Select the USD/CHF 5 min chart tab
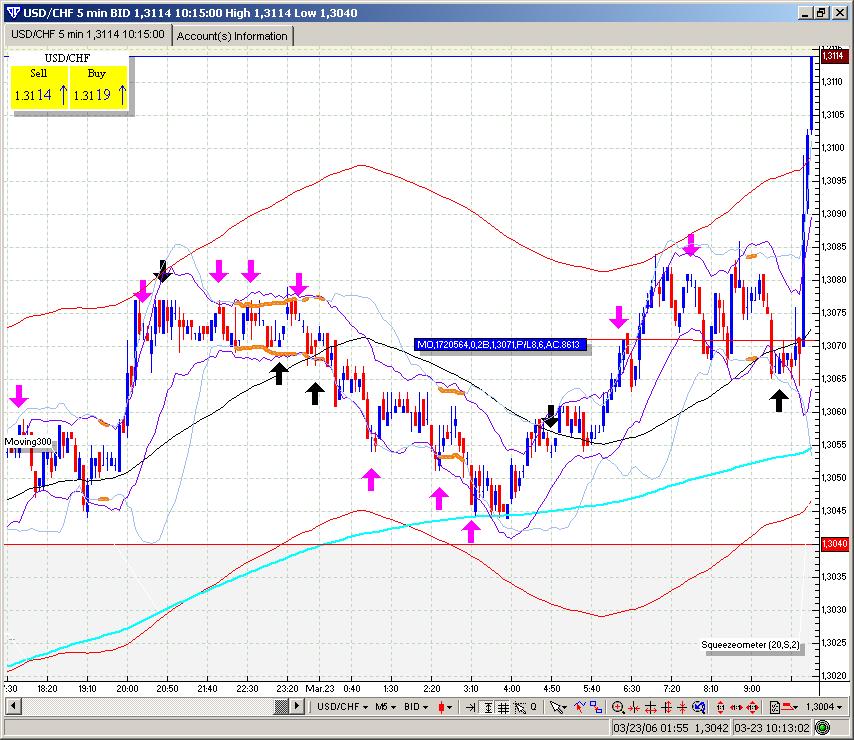The image size is (854, 740). [88, 34]
